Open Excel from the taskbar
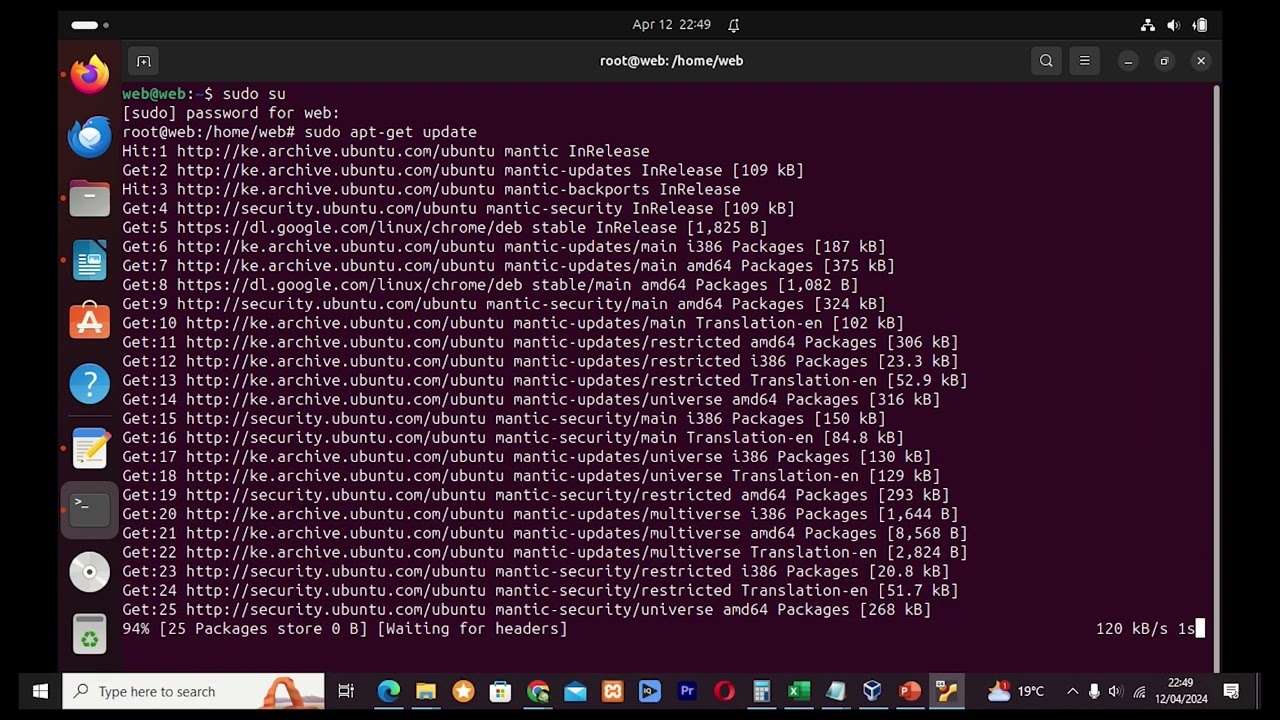This screenshot has width=1280, height=720. pyautogui.click(x=798, y=691)
